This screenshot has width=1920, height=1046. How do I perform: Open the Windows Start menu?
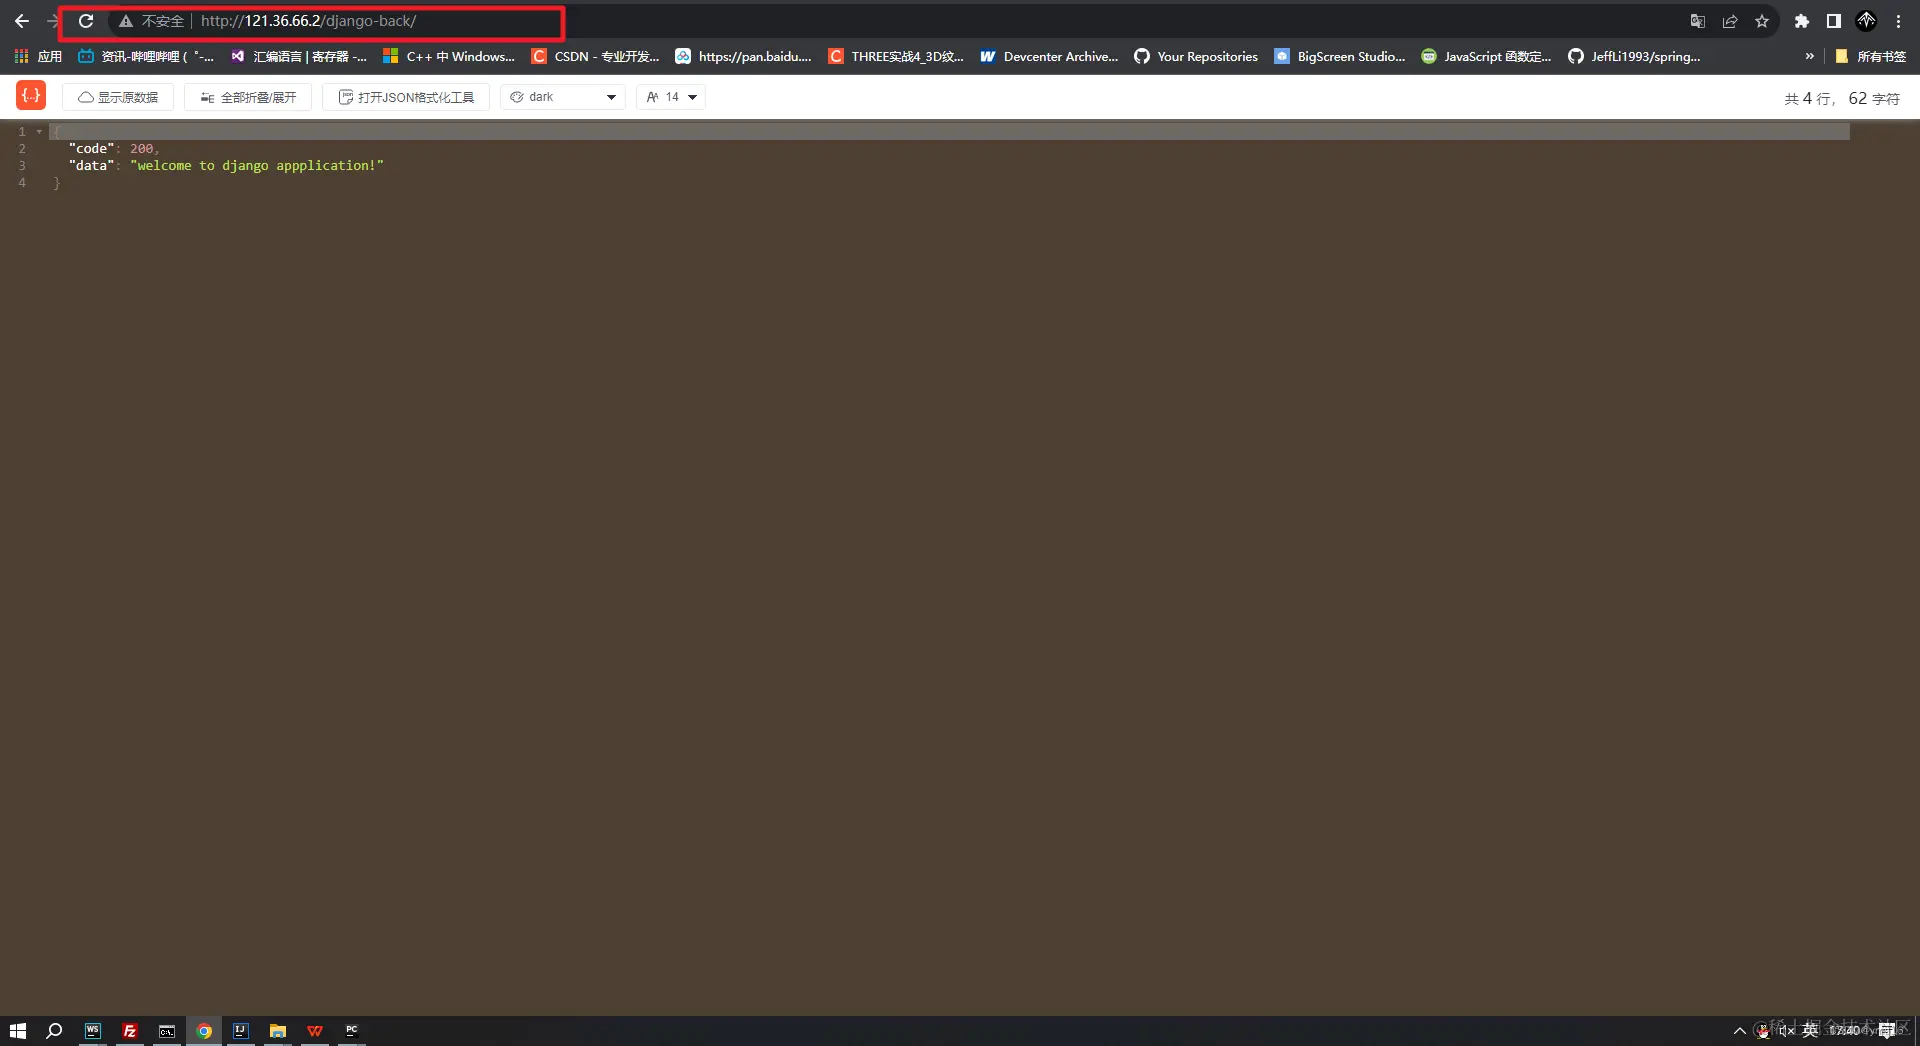click(18, 1031)
